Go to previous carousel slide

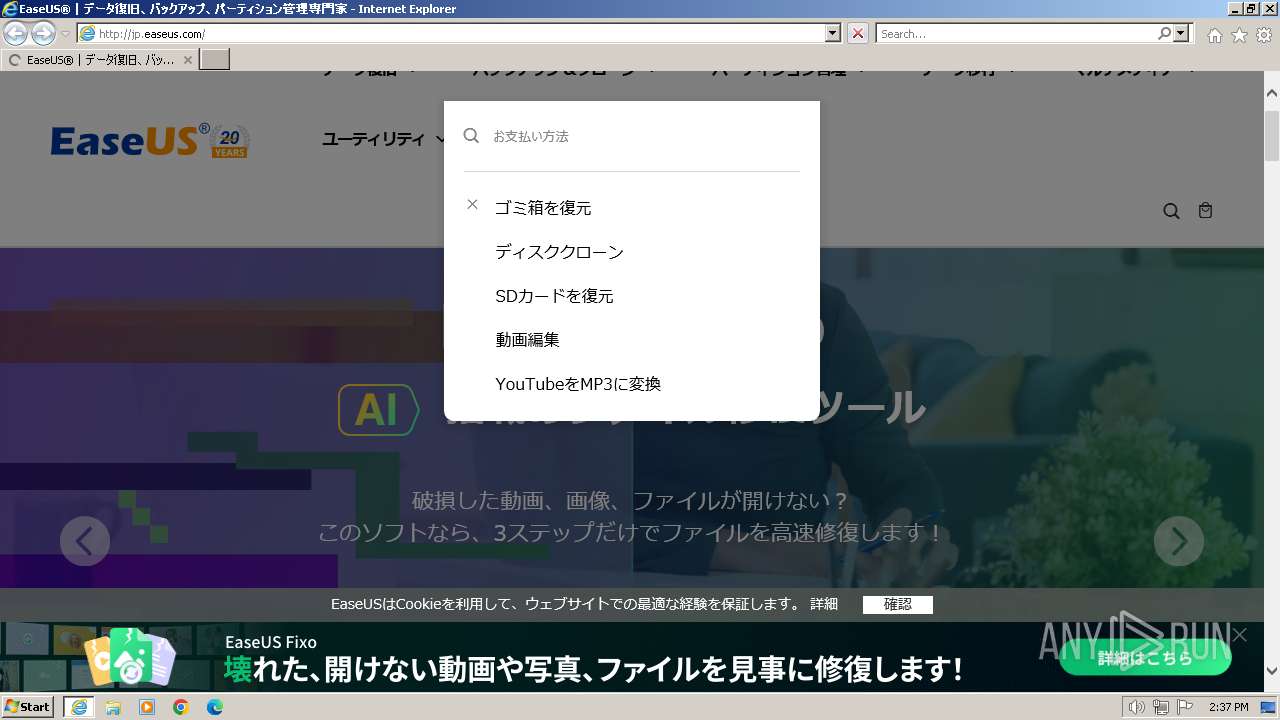click(x=85, y=541)
